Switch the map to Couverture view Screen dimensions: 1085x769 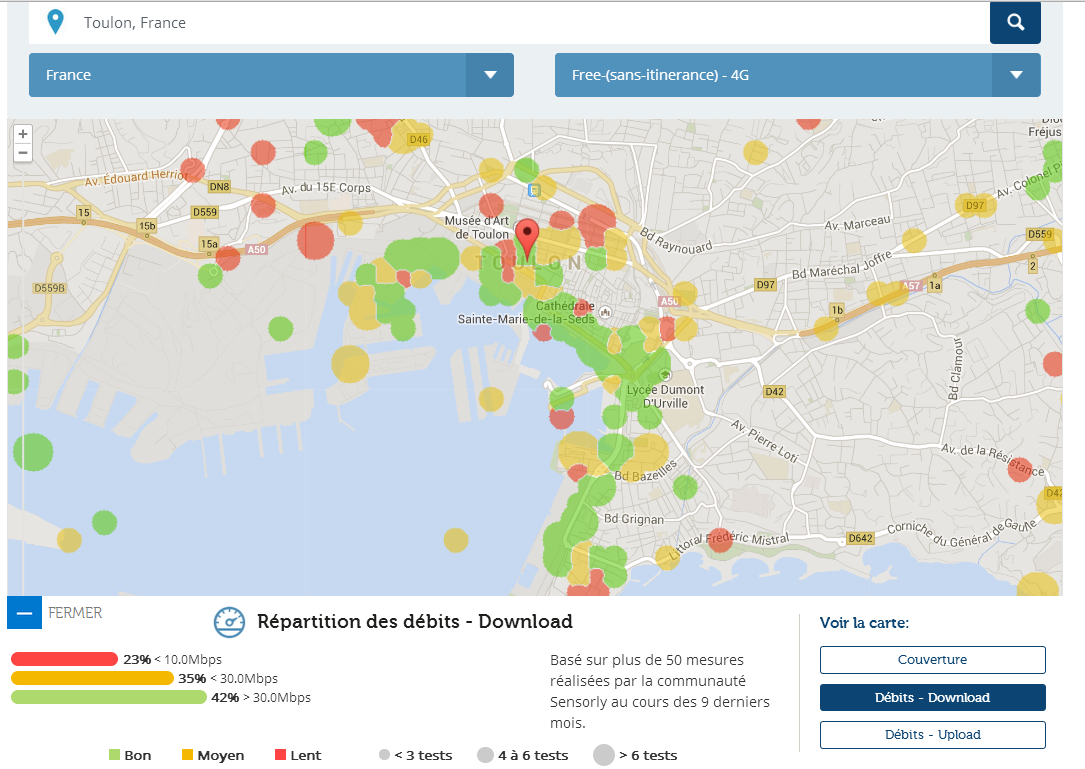(932, 660)
